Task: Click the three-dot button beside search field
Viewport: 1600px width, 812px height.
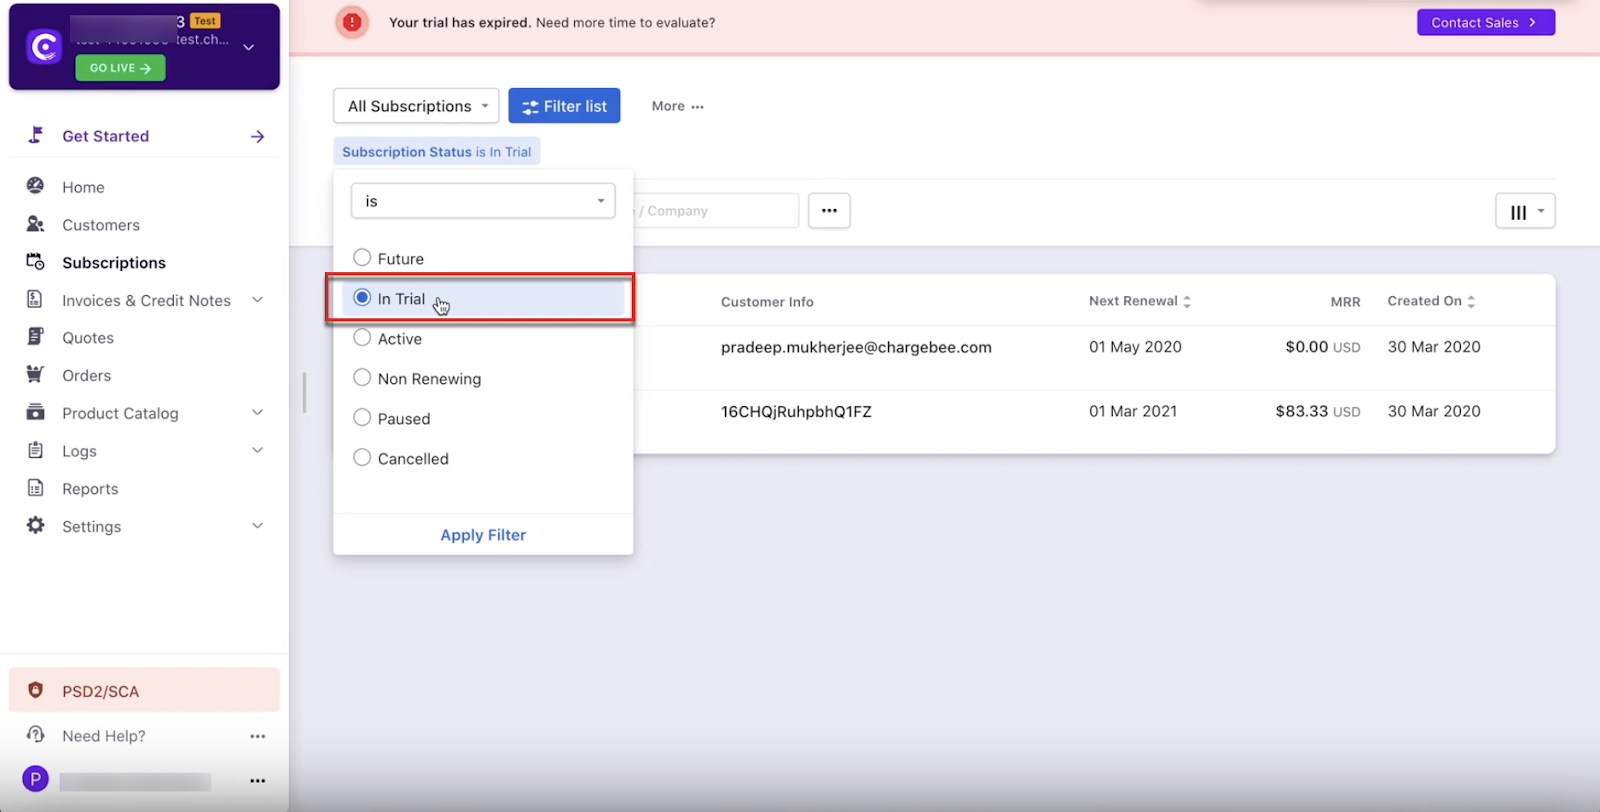Action: (x=829, y=211)
